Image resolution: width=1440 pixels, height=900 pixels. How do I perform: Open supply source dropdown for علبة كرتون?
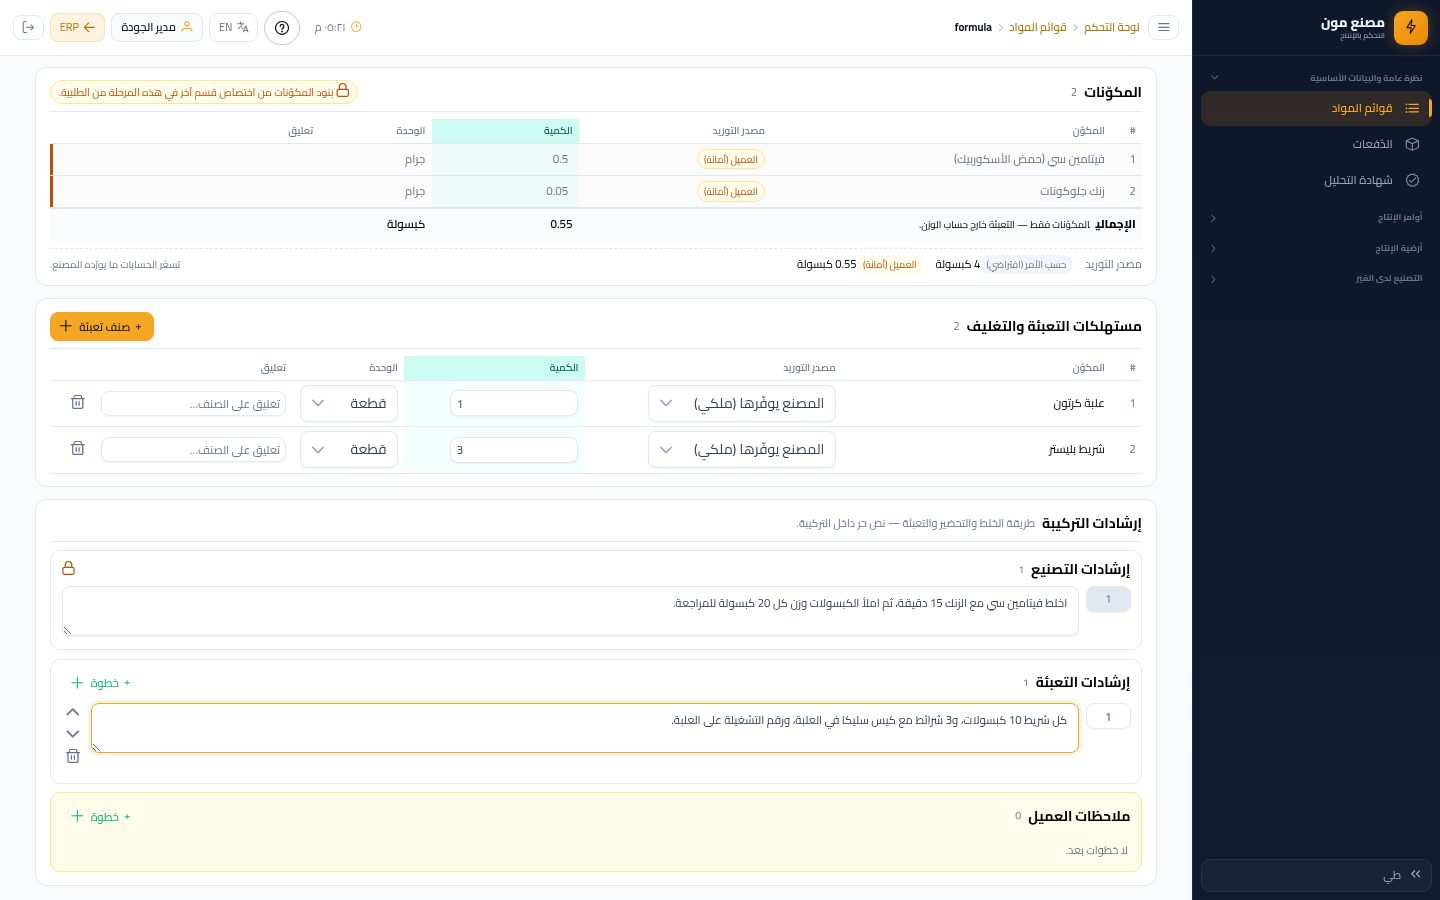742,403
